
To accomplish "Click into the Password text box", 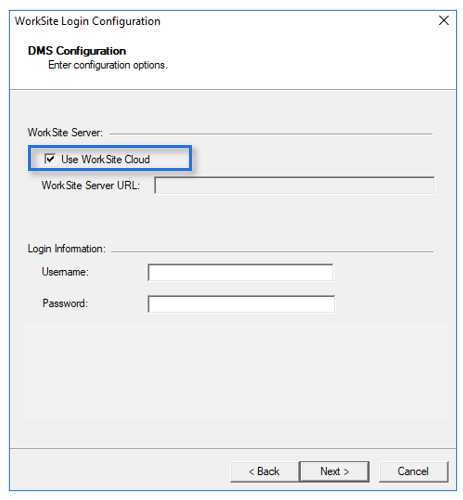I will pyautogui.click(x=241, y=304).
